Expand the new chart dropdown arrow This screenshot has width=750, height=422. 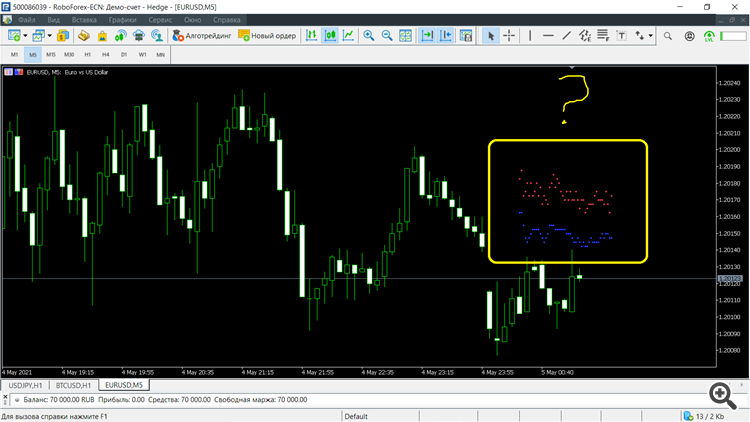pyautogui.click(x=25, y=35)
